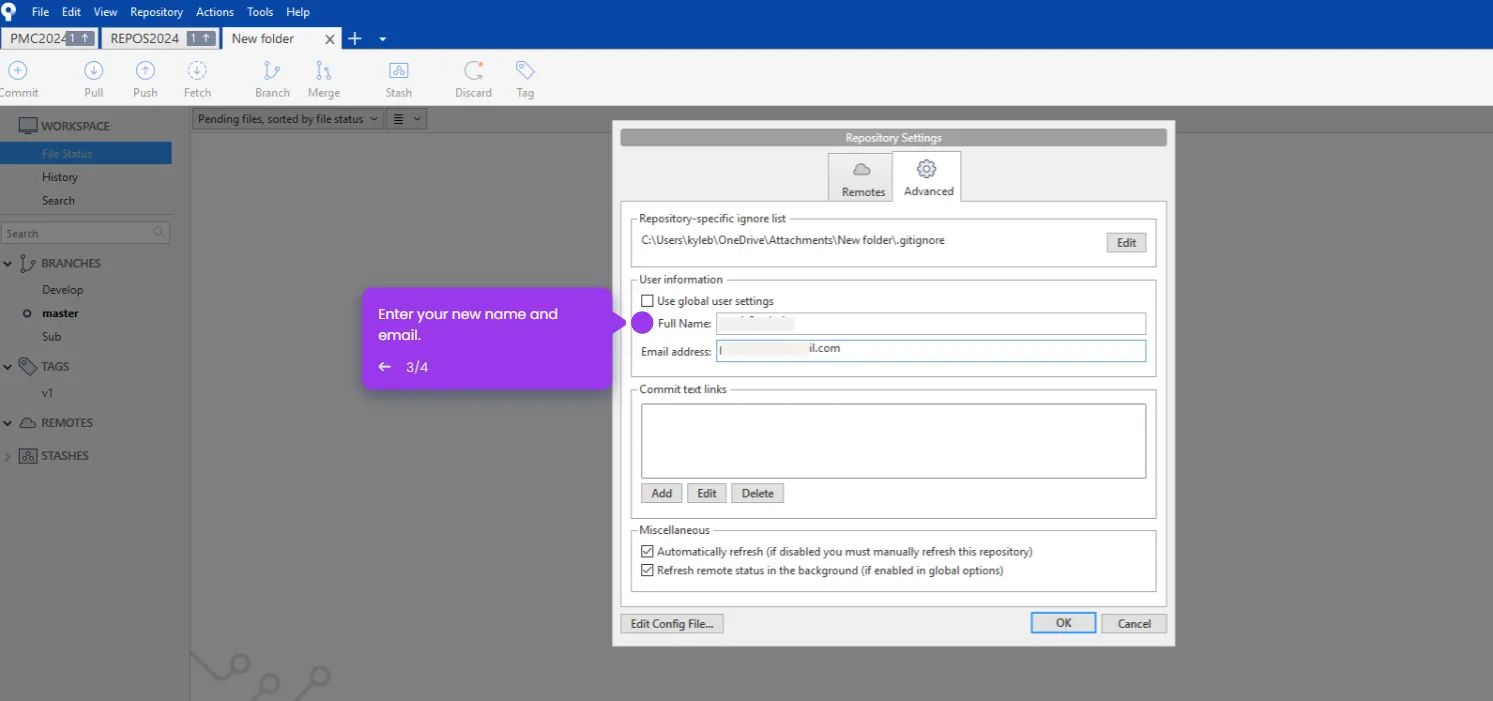Click Edit under Commit text links
This screenshot has height=701, width=1493.
[x=707, y=493]
